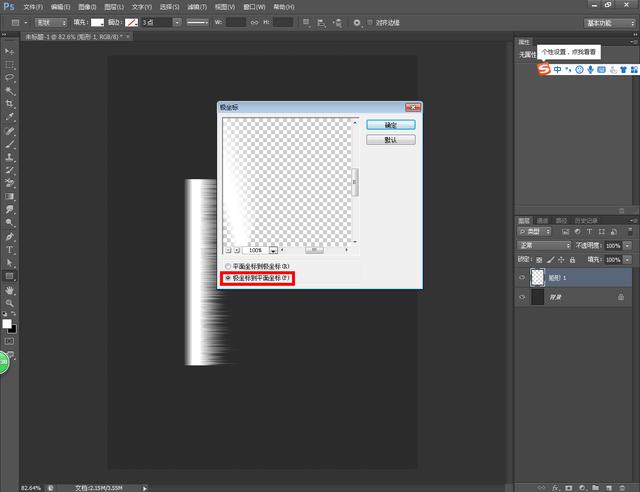
Task: Toggle visibility of the 背景 layer
Action: pyautogui.click(x=523, y=298)
